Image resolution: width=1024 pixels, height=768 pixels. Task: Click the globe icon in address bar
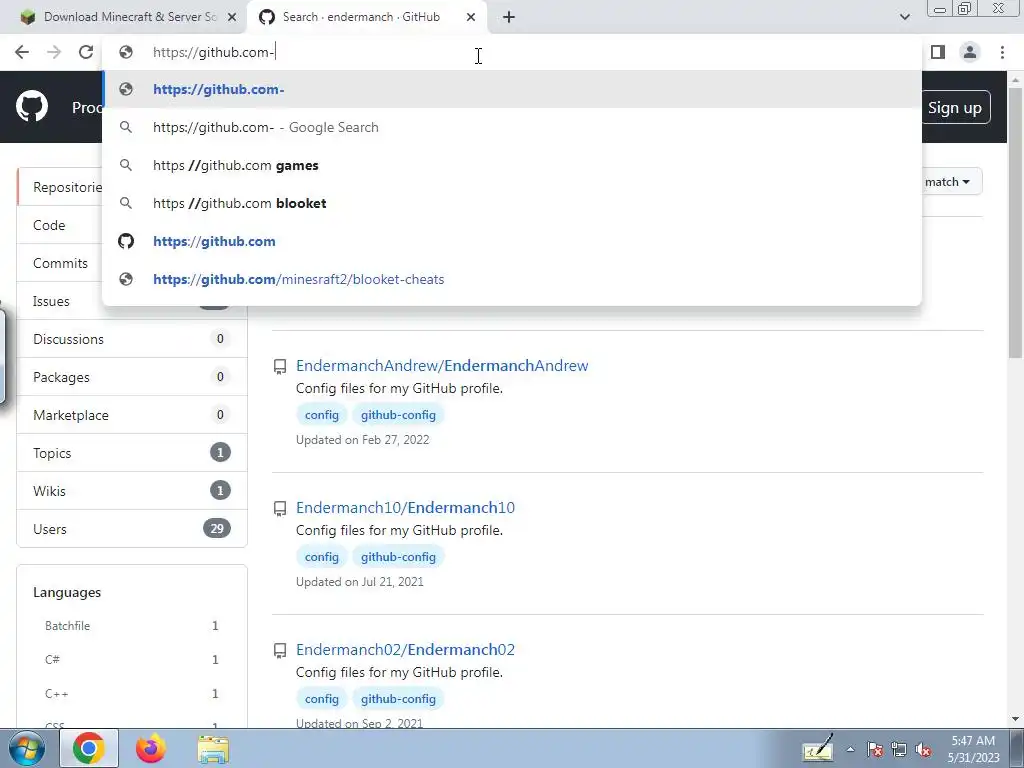point(126,52)
